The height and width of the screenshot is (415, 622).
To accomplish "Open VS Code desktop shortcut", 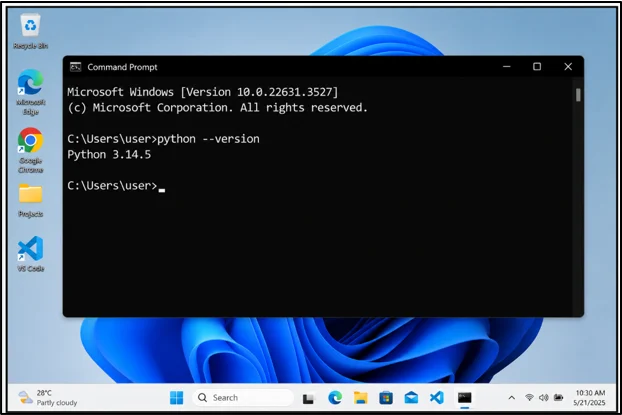I will pos(31,254).
